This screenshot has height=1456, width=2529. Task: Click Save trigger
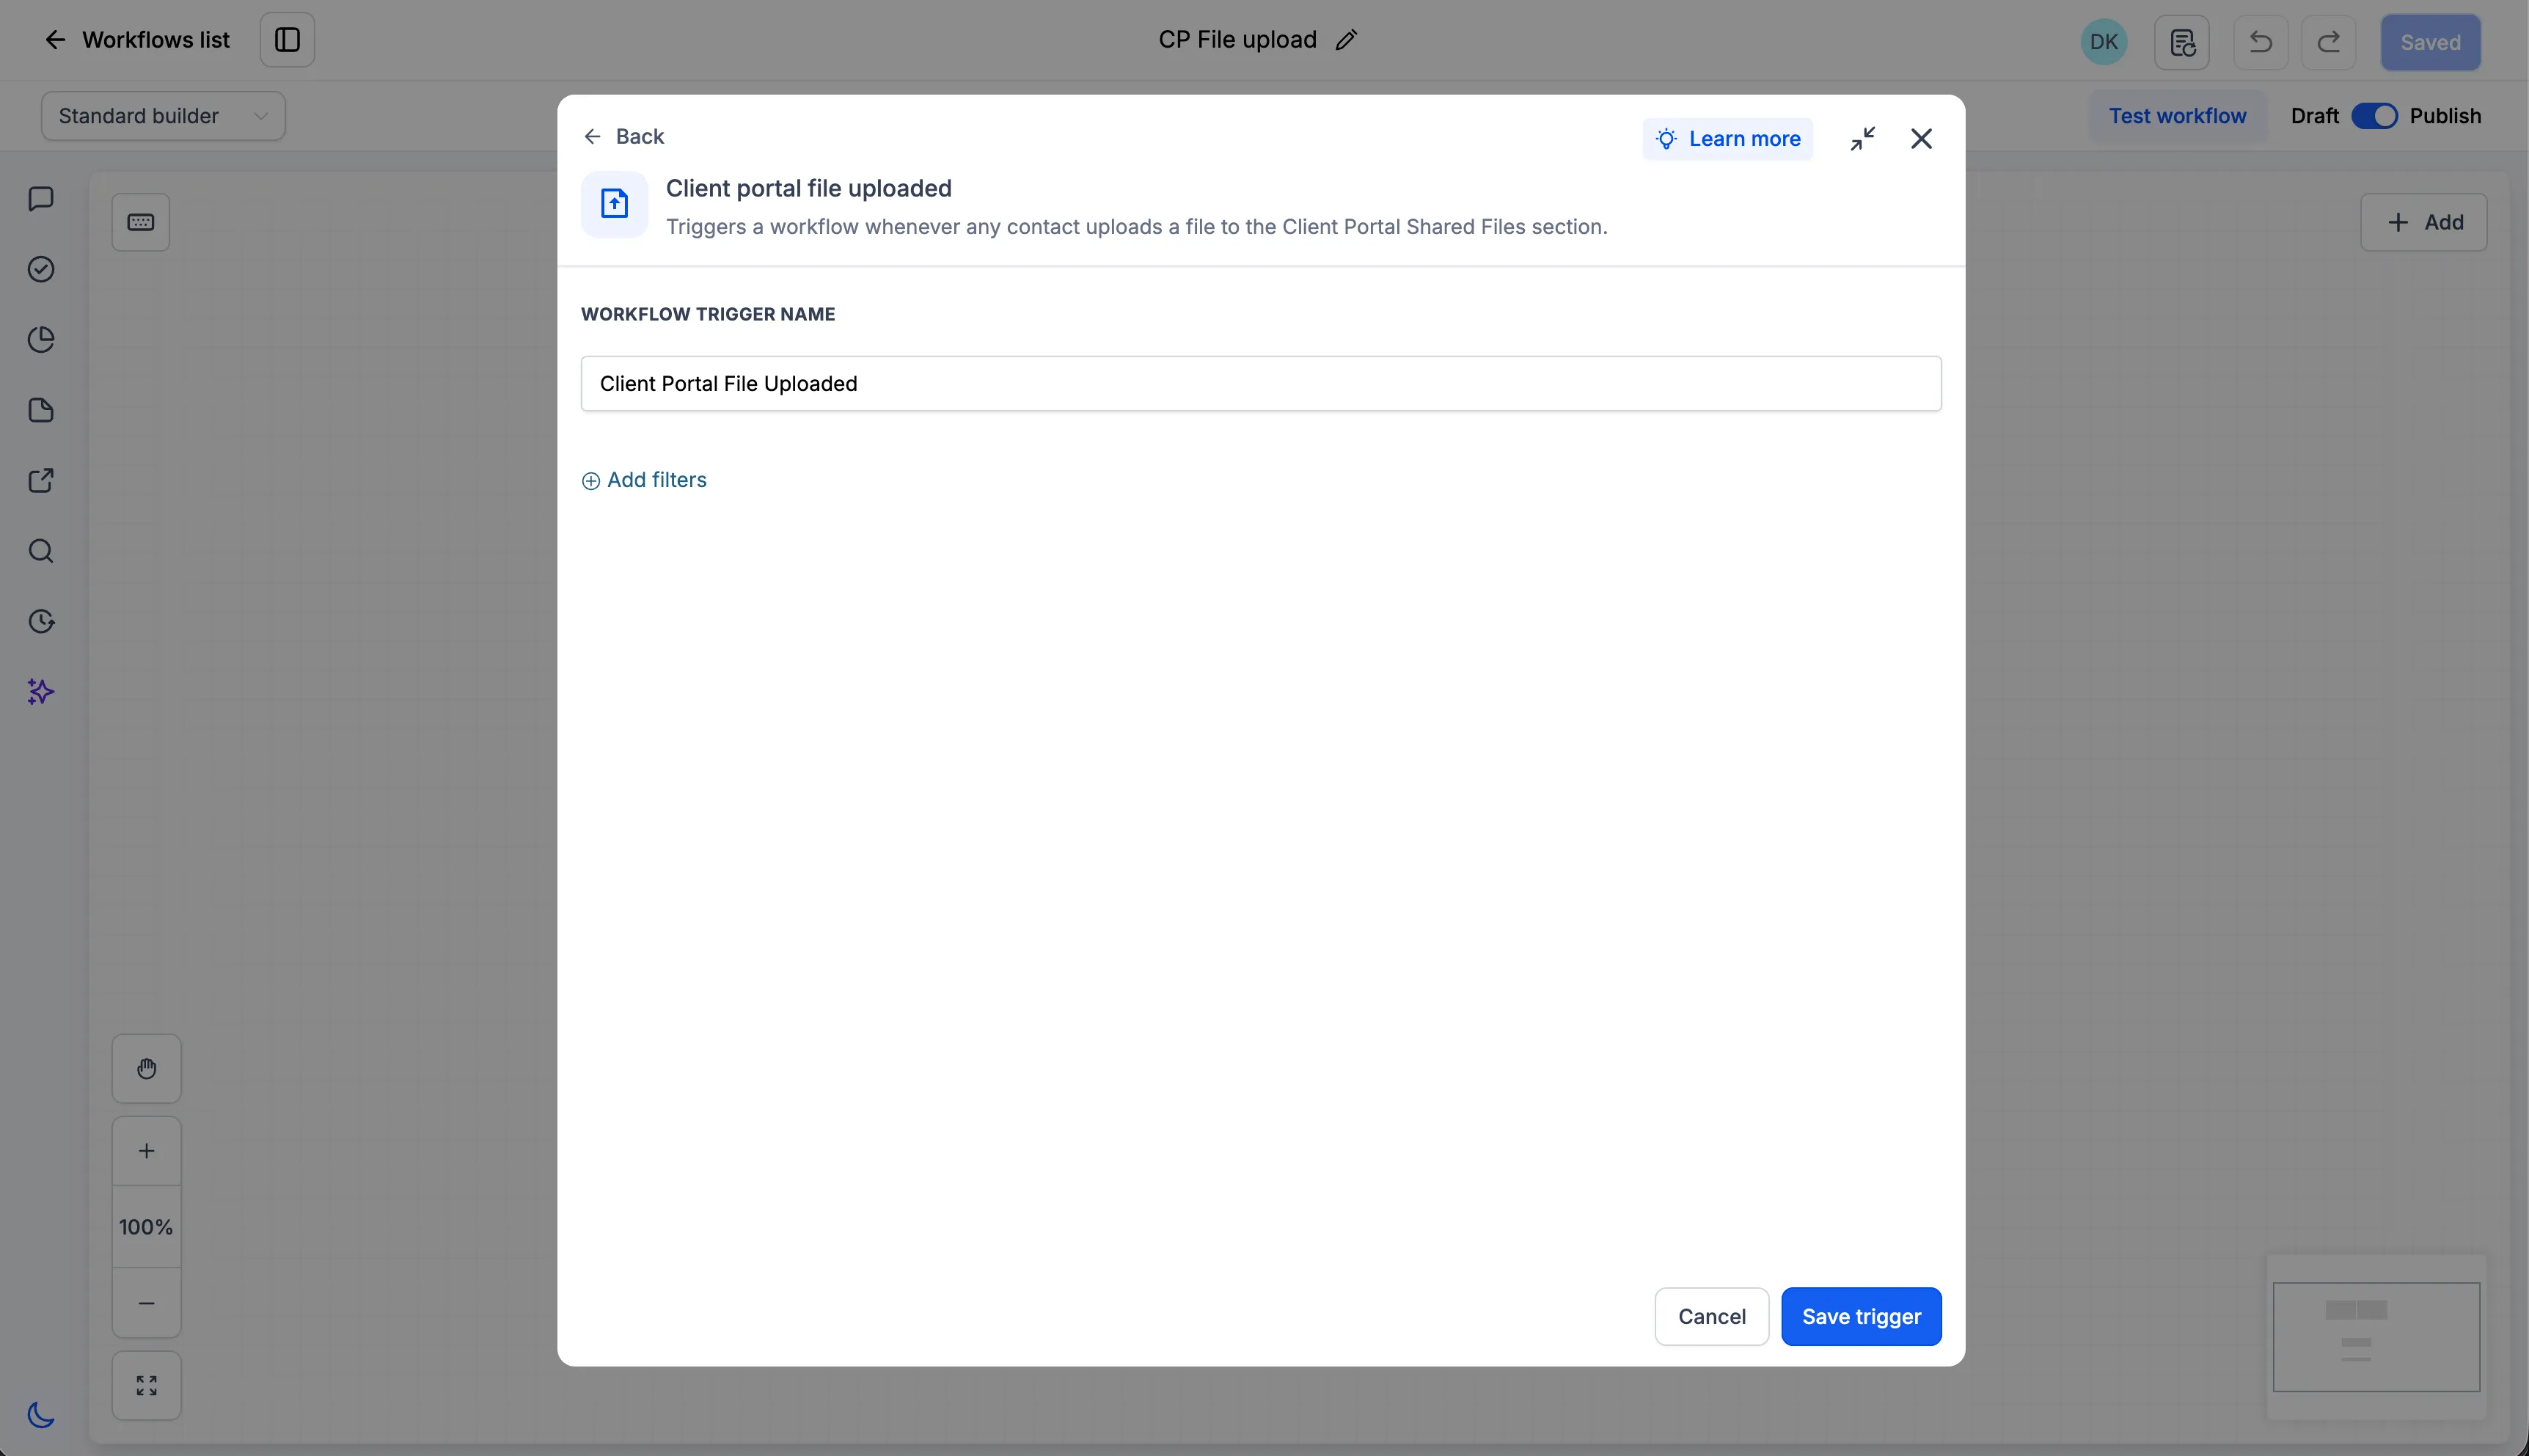(1861, 1317)
